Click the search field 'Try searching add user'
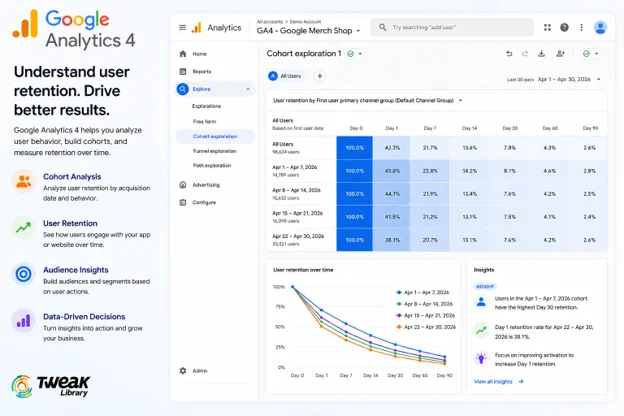The image size is (624, 416). pyautogui.click(x=452, y=27)
